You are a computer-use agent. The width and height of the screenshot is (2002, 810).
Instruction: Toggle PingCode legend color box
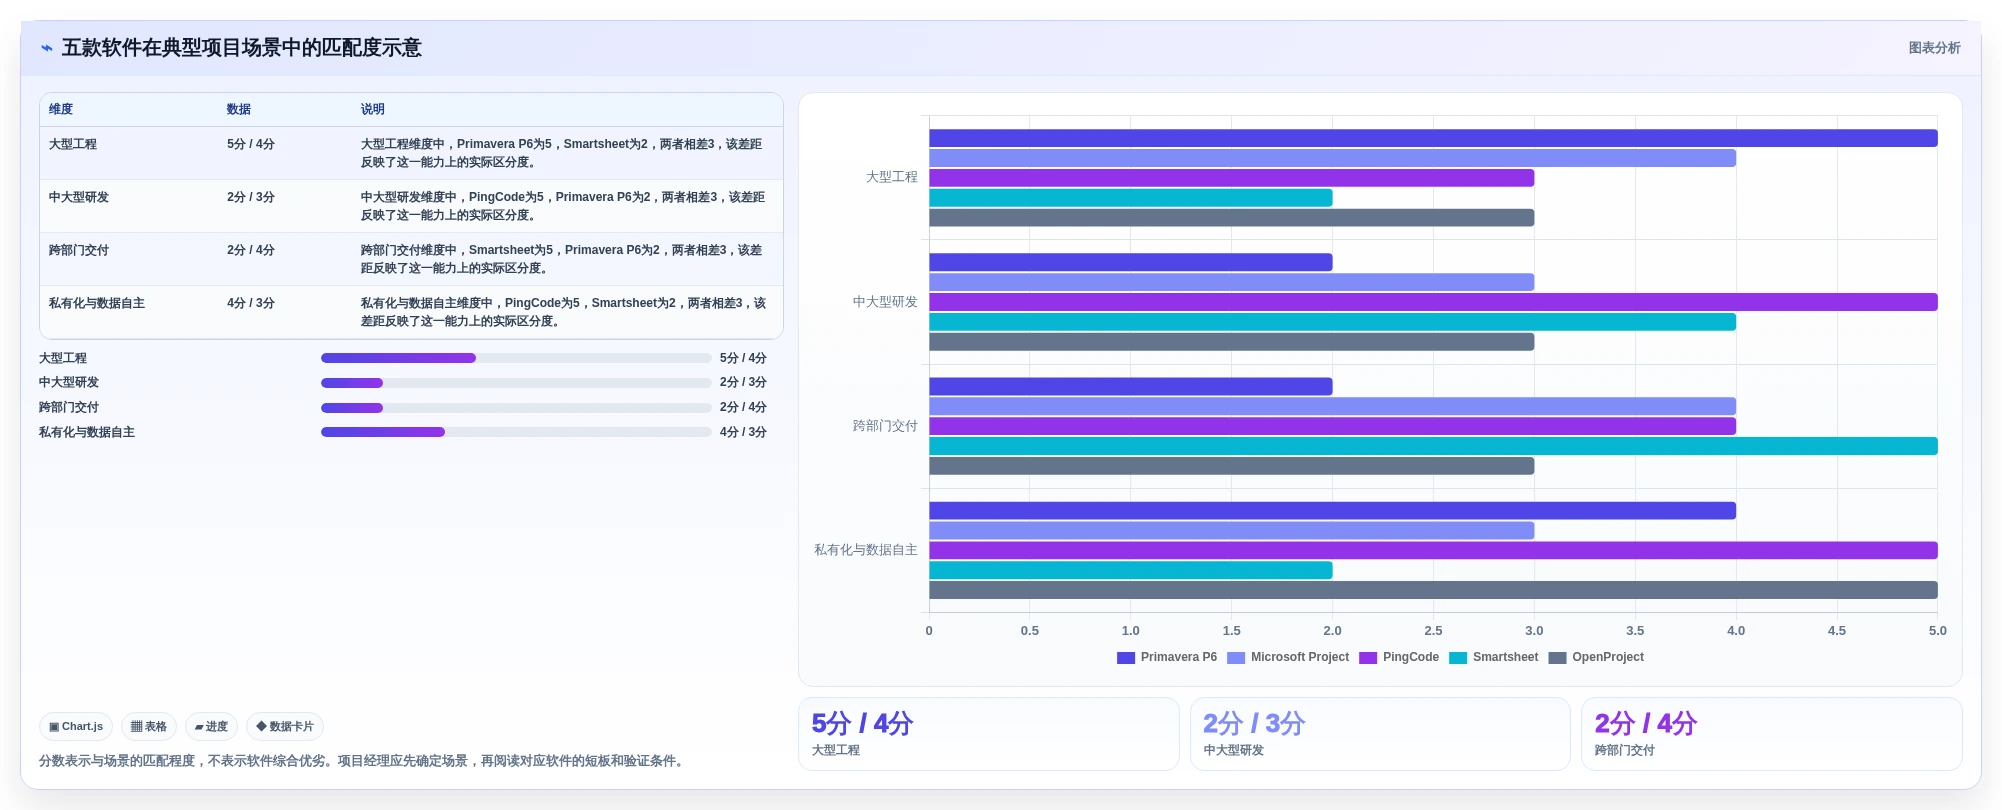pyautogui.click(x=1368, y=658)
